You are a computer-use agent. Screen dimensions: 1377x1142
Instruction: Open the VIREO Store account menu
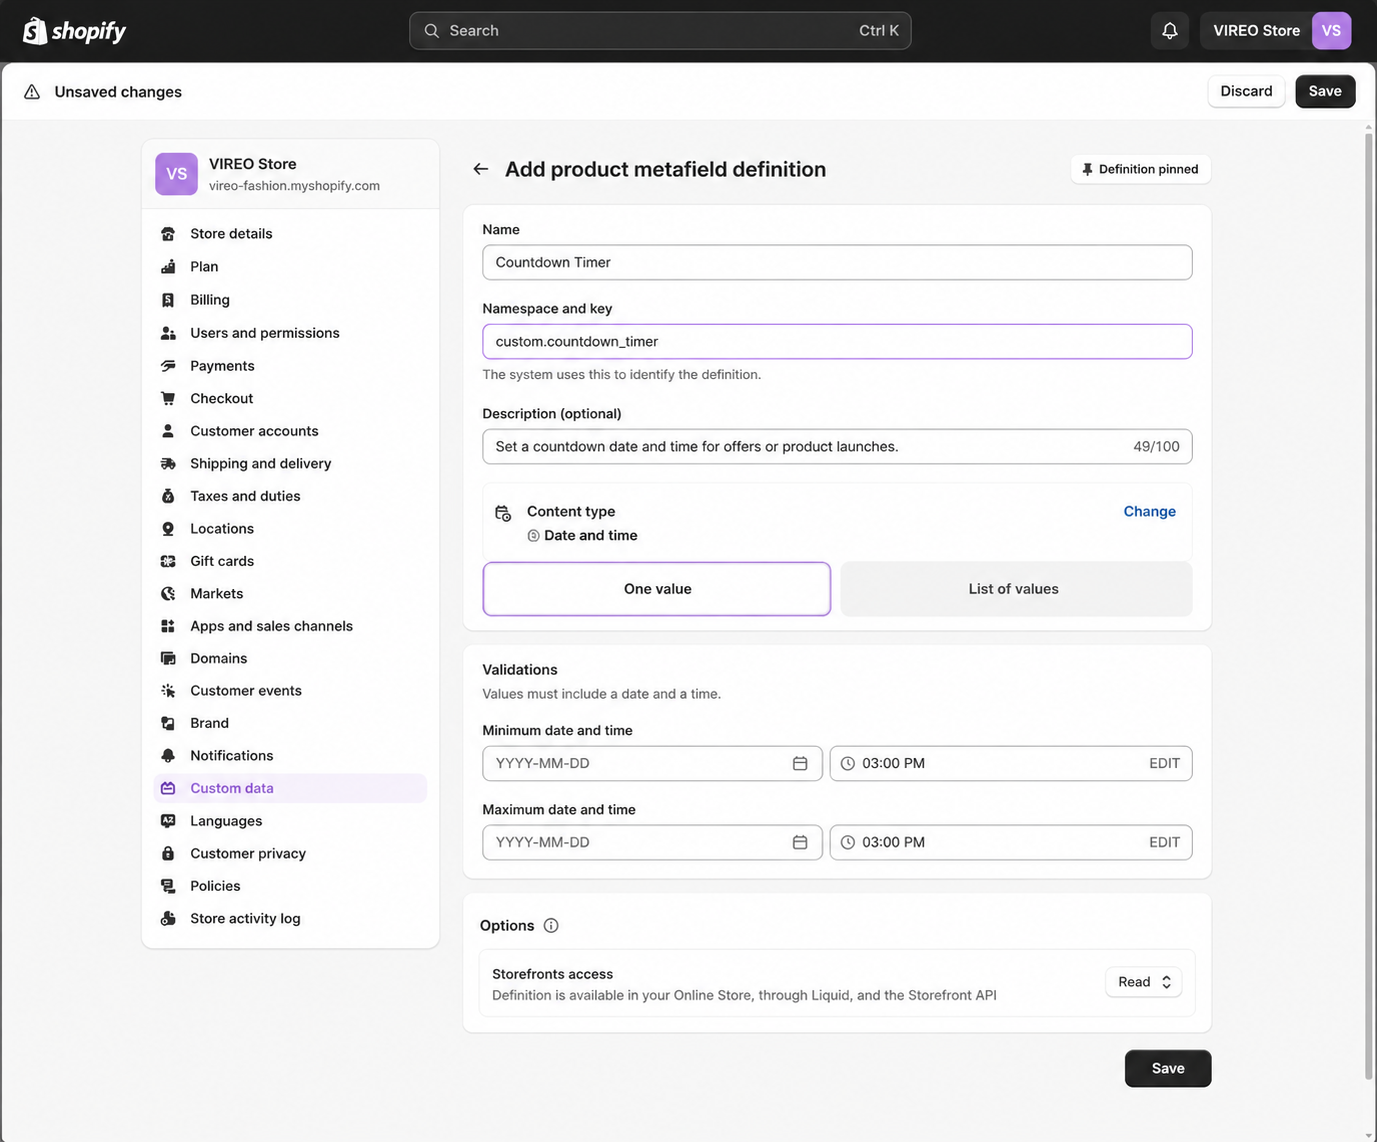pos(1276,31)
